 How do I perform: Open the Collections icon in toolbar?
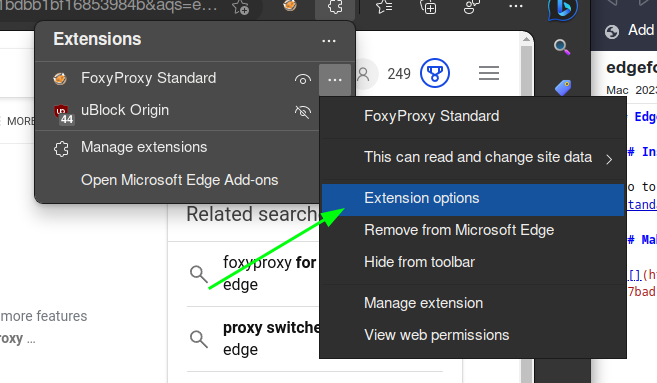point(428,7)
